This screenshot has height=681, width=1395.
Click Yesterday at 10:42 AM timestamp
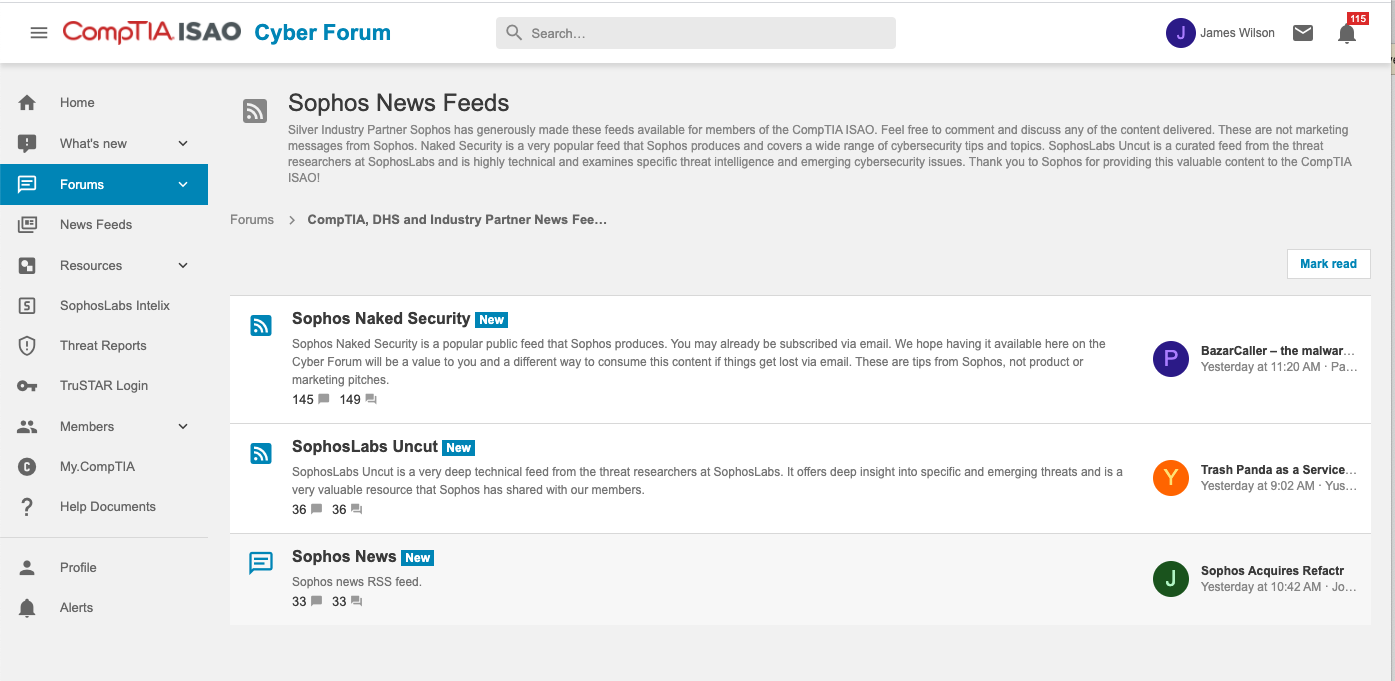(1261, 587)
